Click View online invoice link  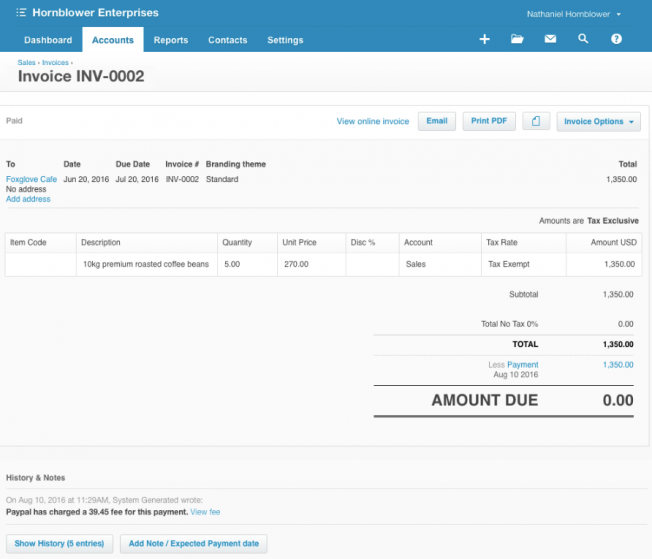tap(373, 121)
